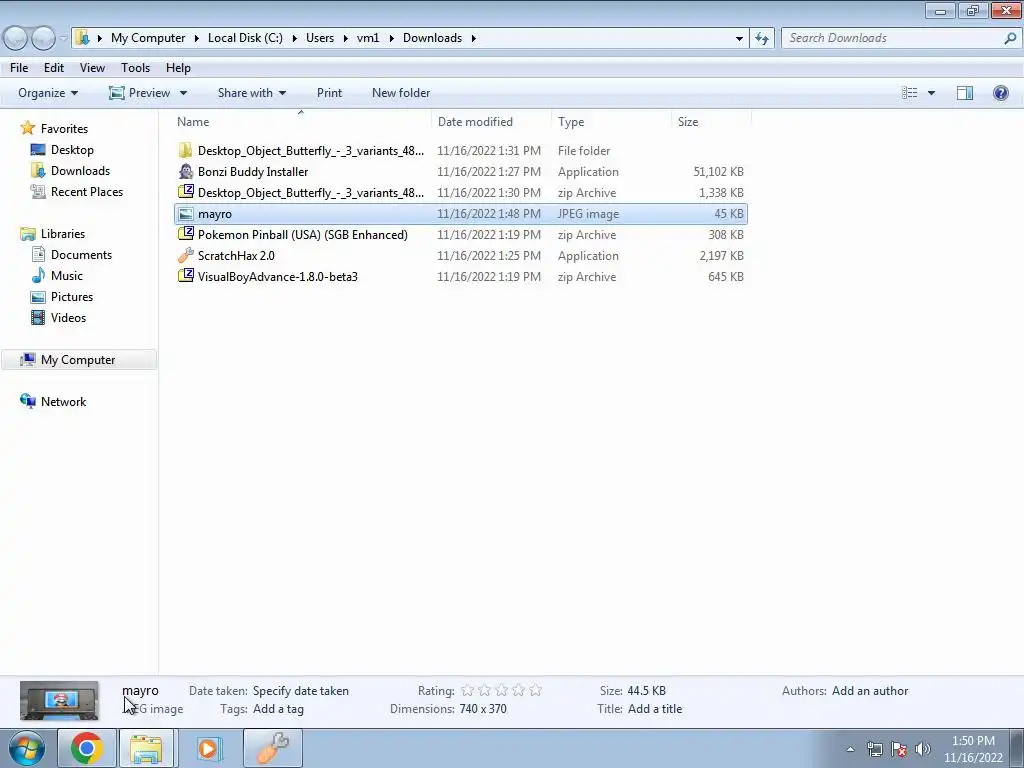Click the volume speaker tray icon

[923, 749]
